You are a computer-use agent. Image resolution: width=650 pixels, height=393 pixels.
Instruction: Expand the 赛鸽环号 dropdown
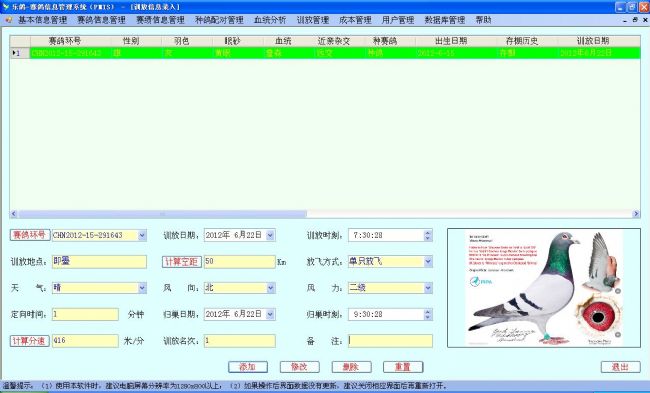tap(142, 235)
